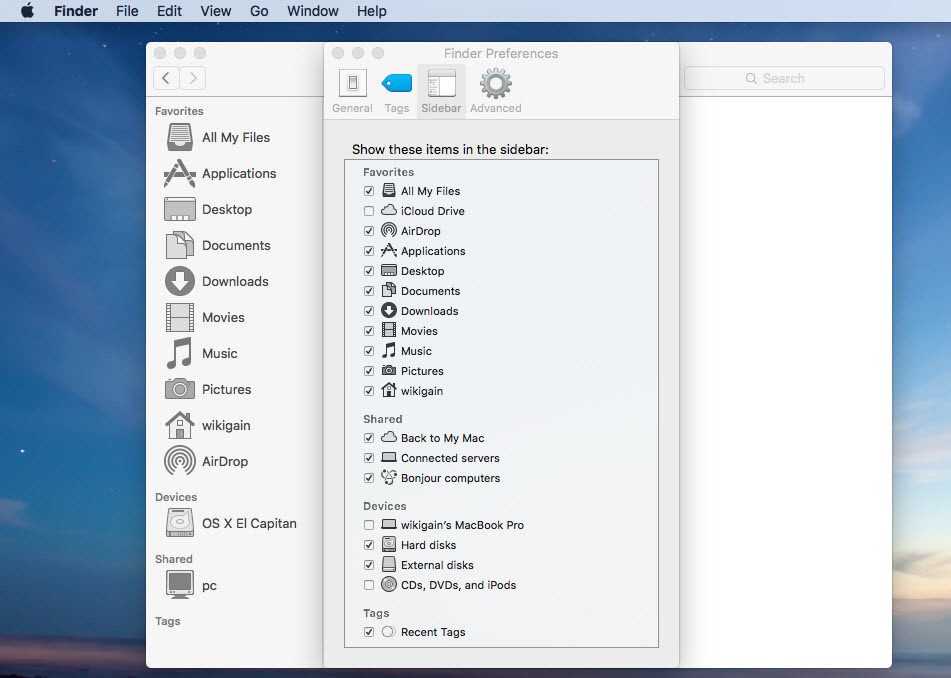Toggle the Desktop checkbox in preferences

(x=369, y=271)
